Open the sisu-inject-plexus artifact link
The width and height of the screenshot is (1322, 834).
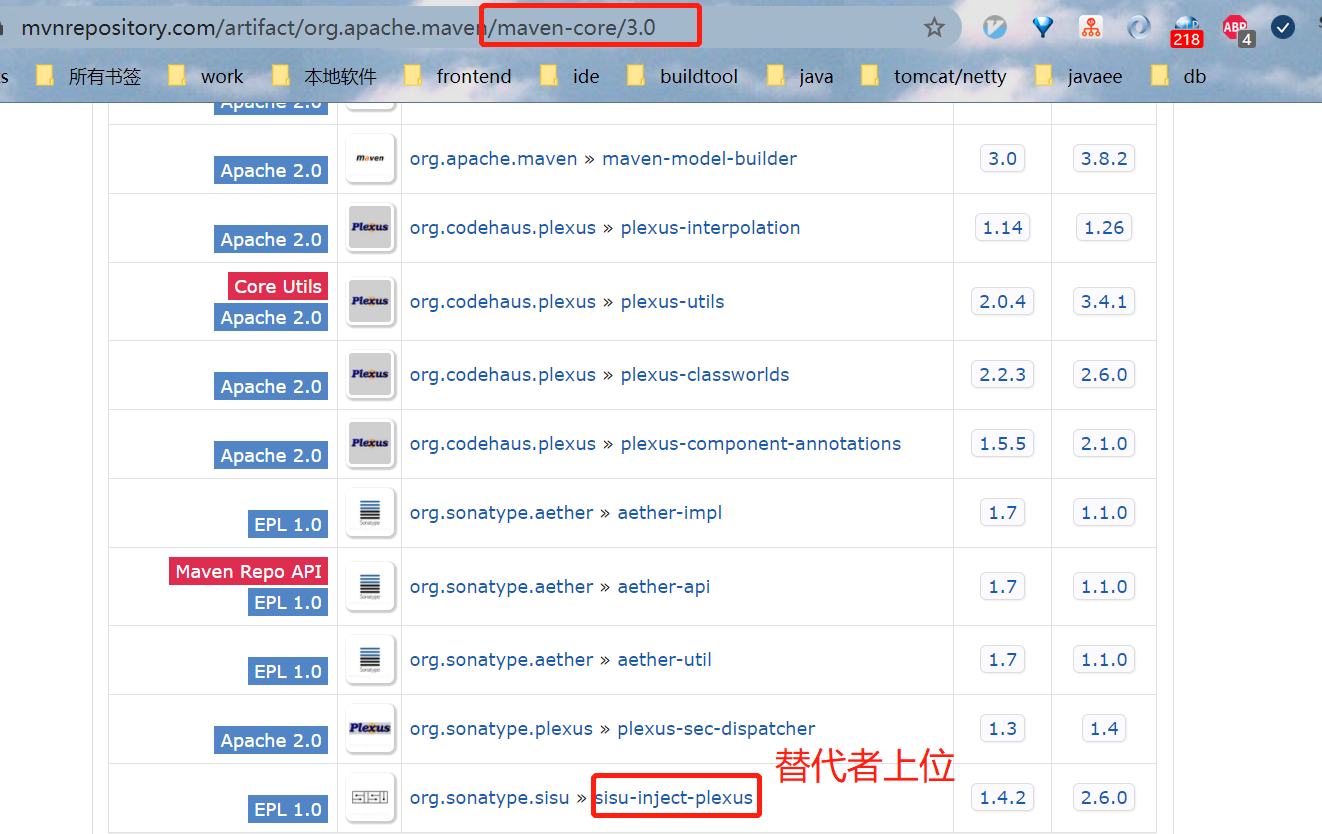[673, 797]
